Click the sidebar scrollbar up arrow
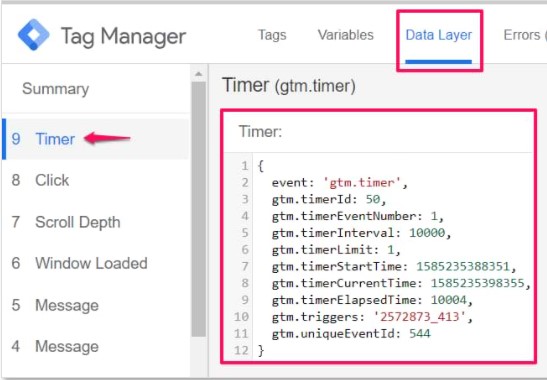Image resolution: width=547 pixels, height=380 pixels. 198,74
